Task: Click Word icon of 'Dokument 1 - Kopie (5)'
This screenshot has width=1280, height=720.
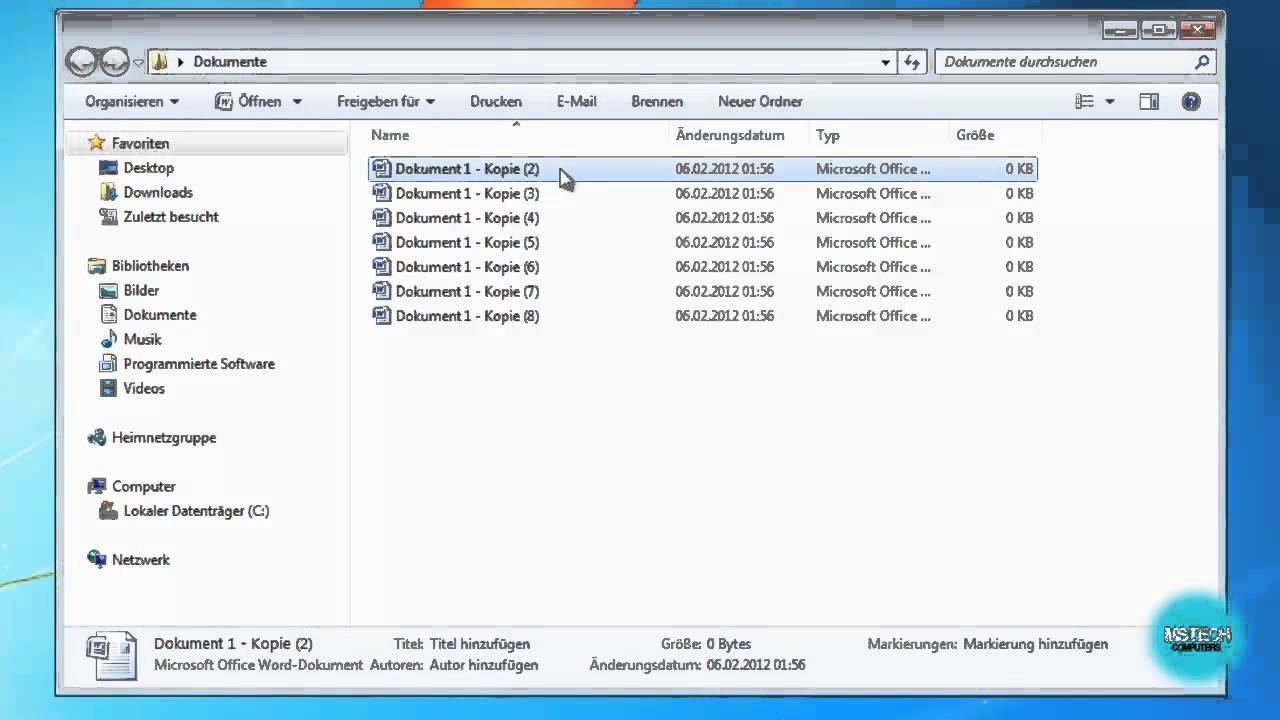Action: click(x=381, y=242)
